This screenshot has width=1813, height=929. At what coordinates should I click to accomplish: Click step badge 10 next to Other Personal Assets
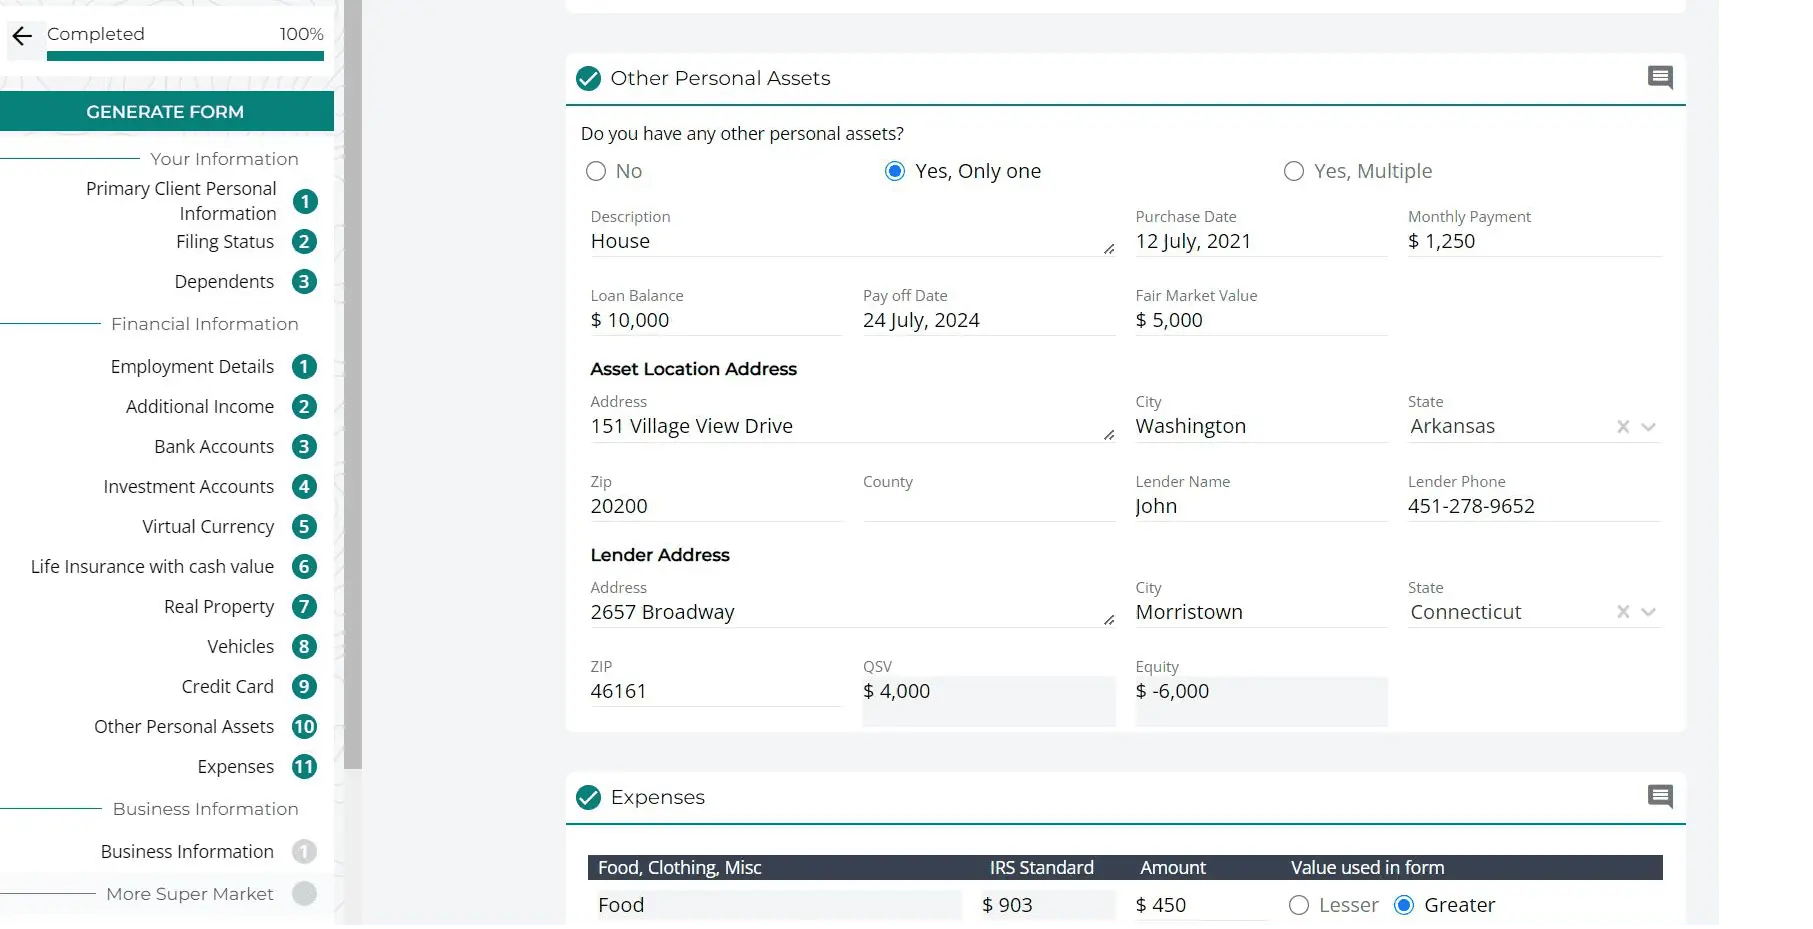305,727
